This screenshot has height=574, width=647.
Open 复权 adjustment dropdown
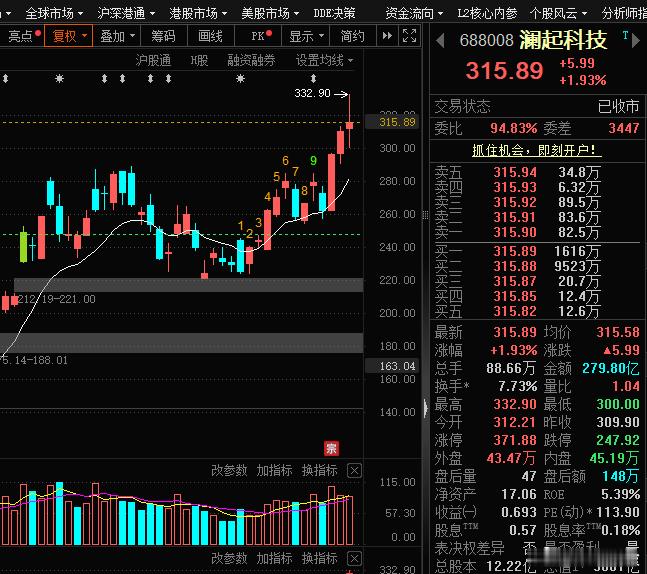pyautogui.click(x=68, y=36)
